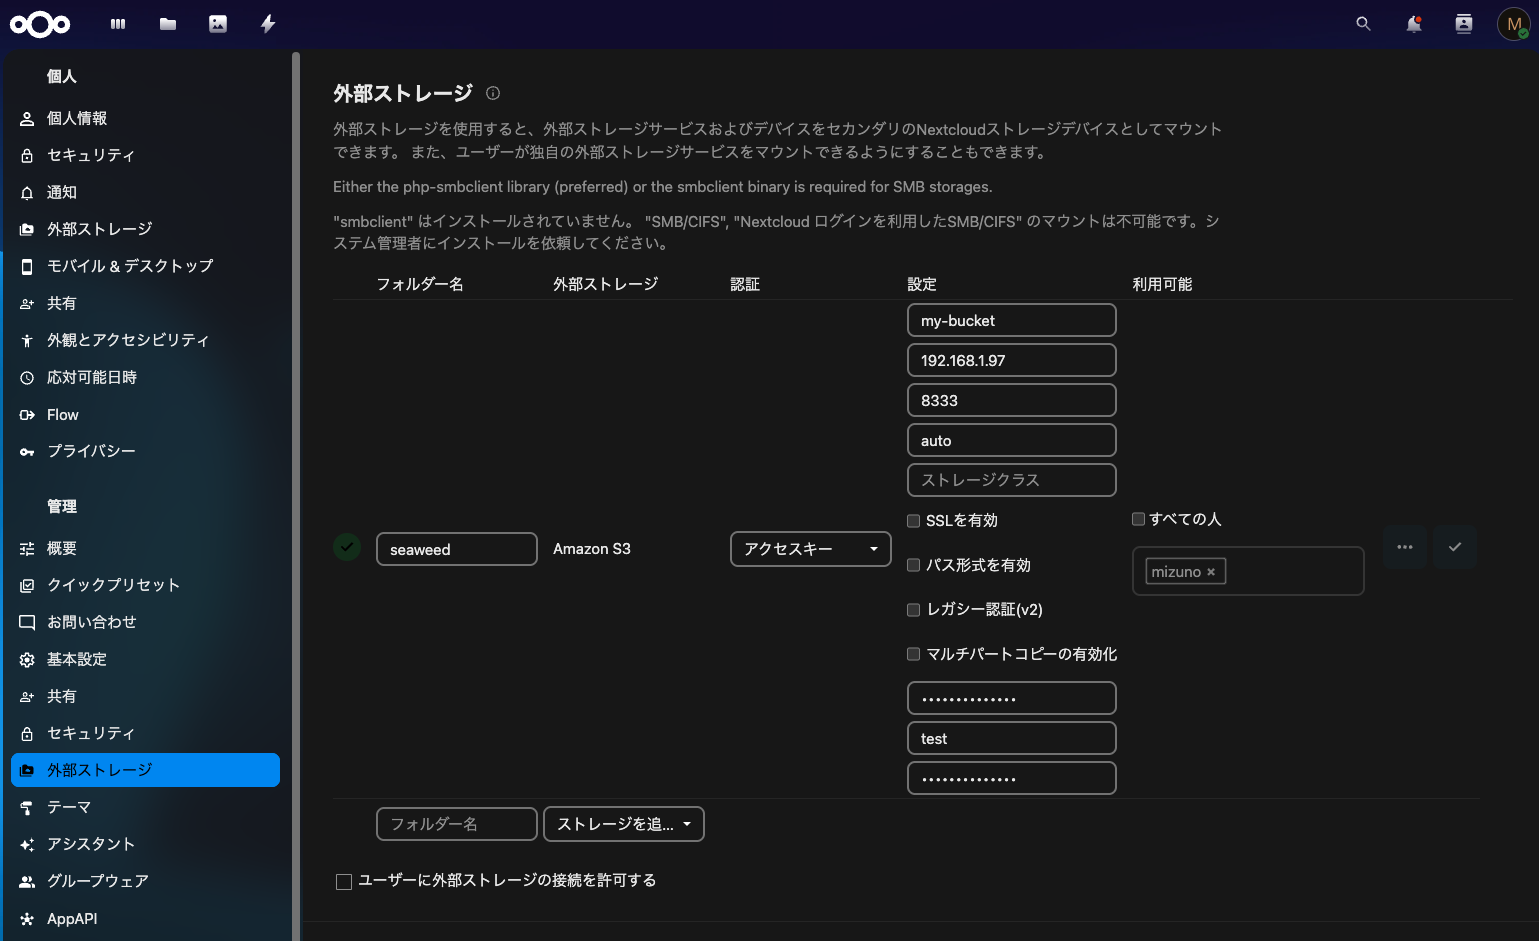
Task: Open the three-dots more options menu
Action: pos(1405,547)
